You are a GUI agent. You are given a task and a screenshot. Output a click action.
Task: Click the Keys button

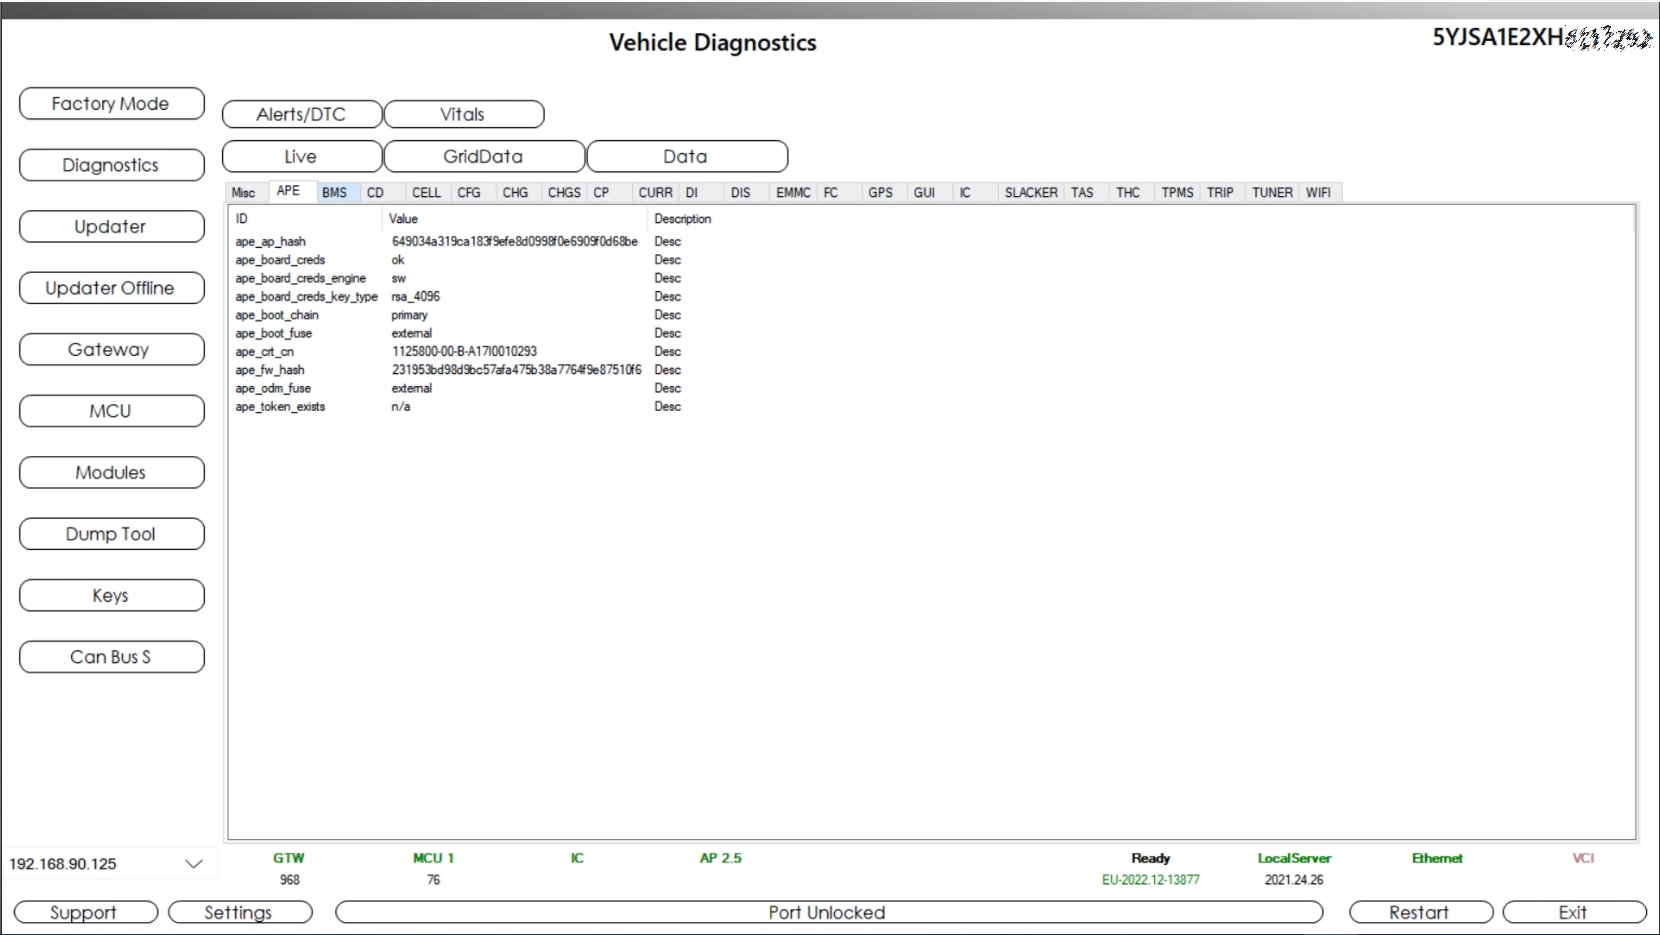click(x=111, y=596)
